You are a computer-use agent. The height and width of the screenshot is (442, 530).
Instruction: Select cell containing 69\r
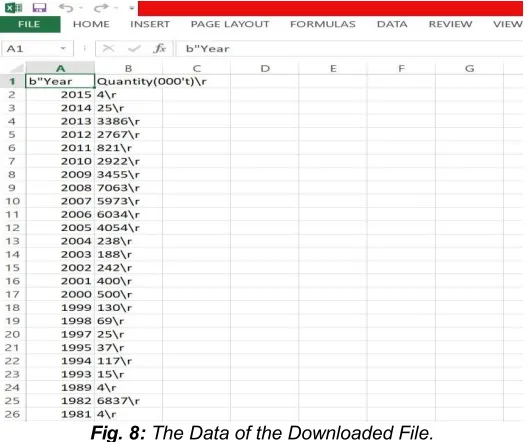[128, 321]
